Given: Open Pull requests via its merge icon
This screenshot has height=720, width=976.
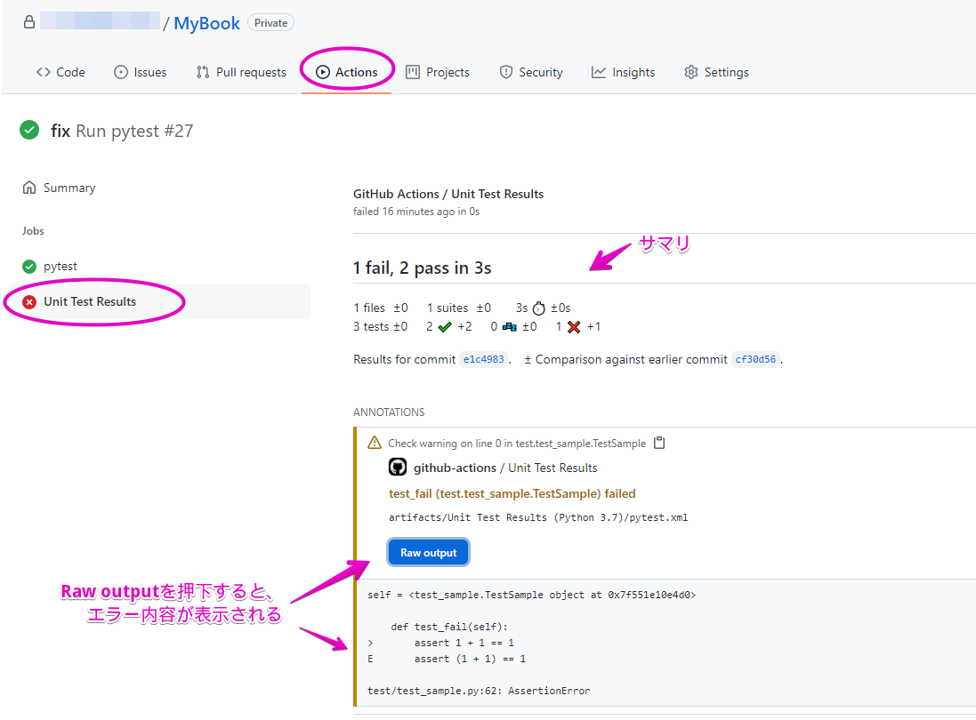Looking at the screenshot, I should coord(200,71).
